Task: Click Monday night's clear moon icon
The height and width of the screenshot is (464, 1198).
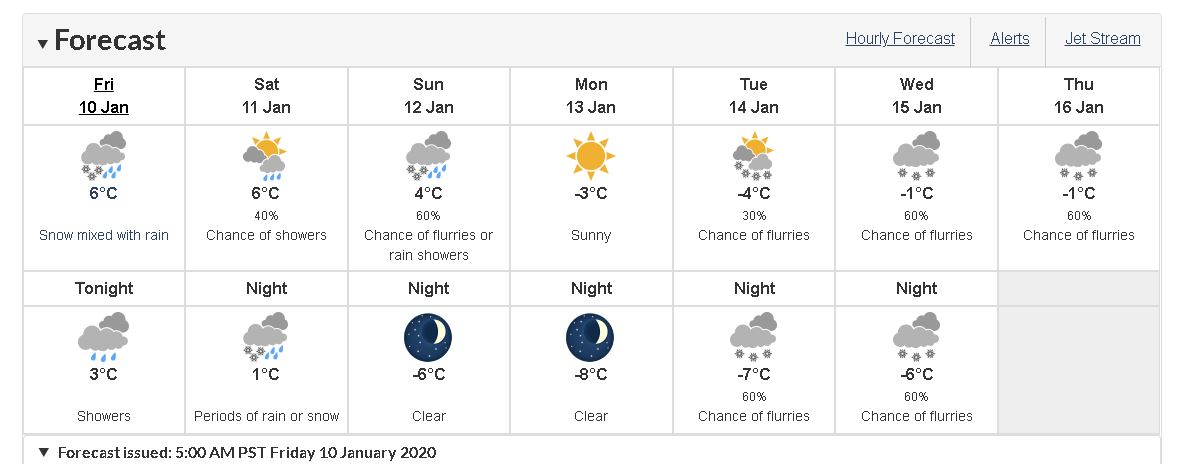Action: pos(591,337)
